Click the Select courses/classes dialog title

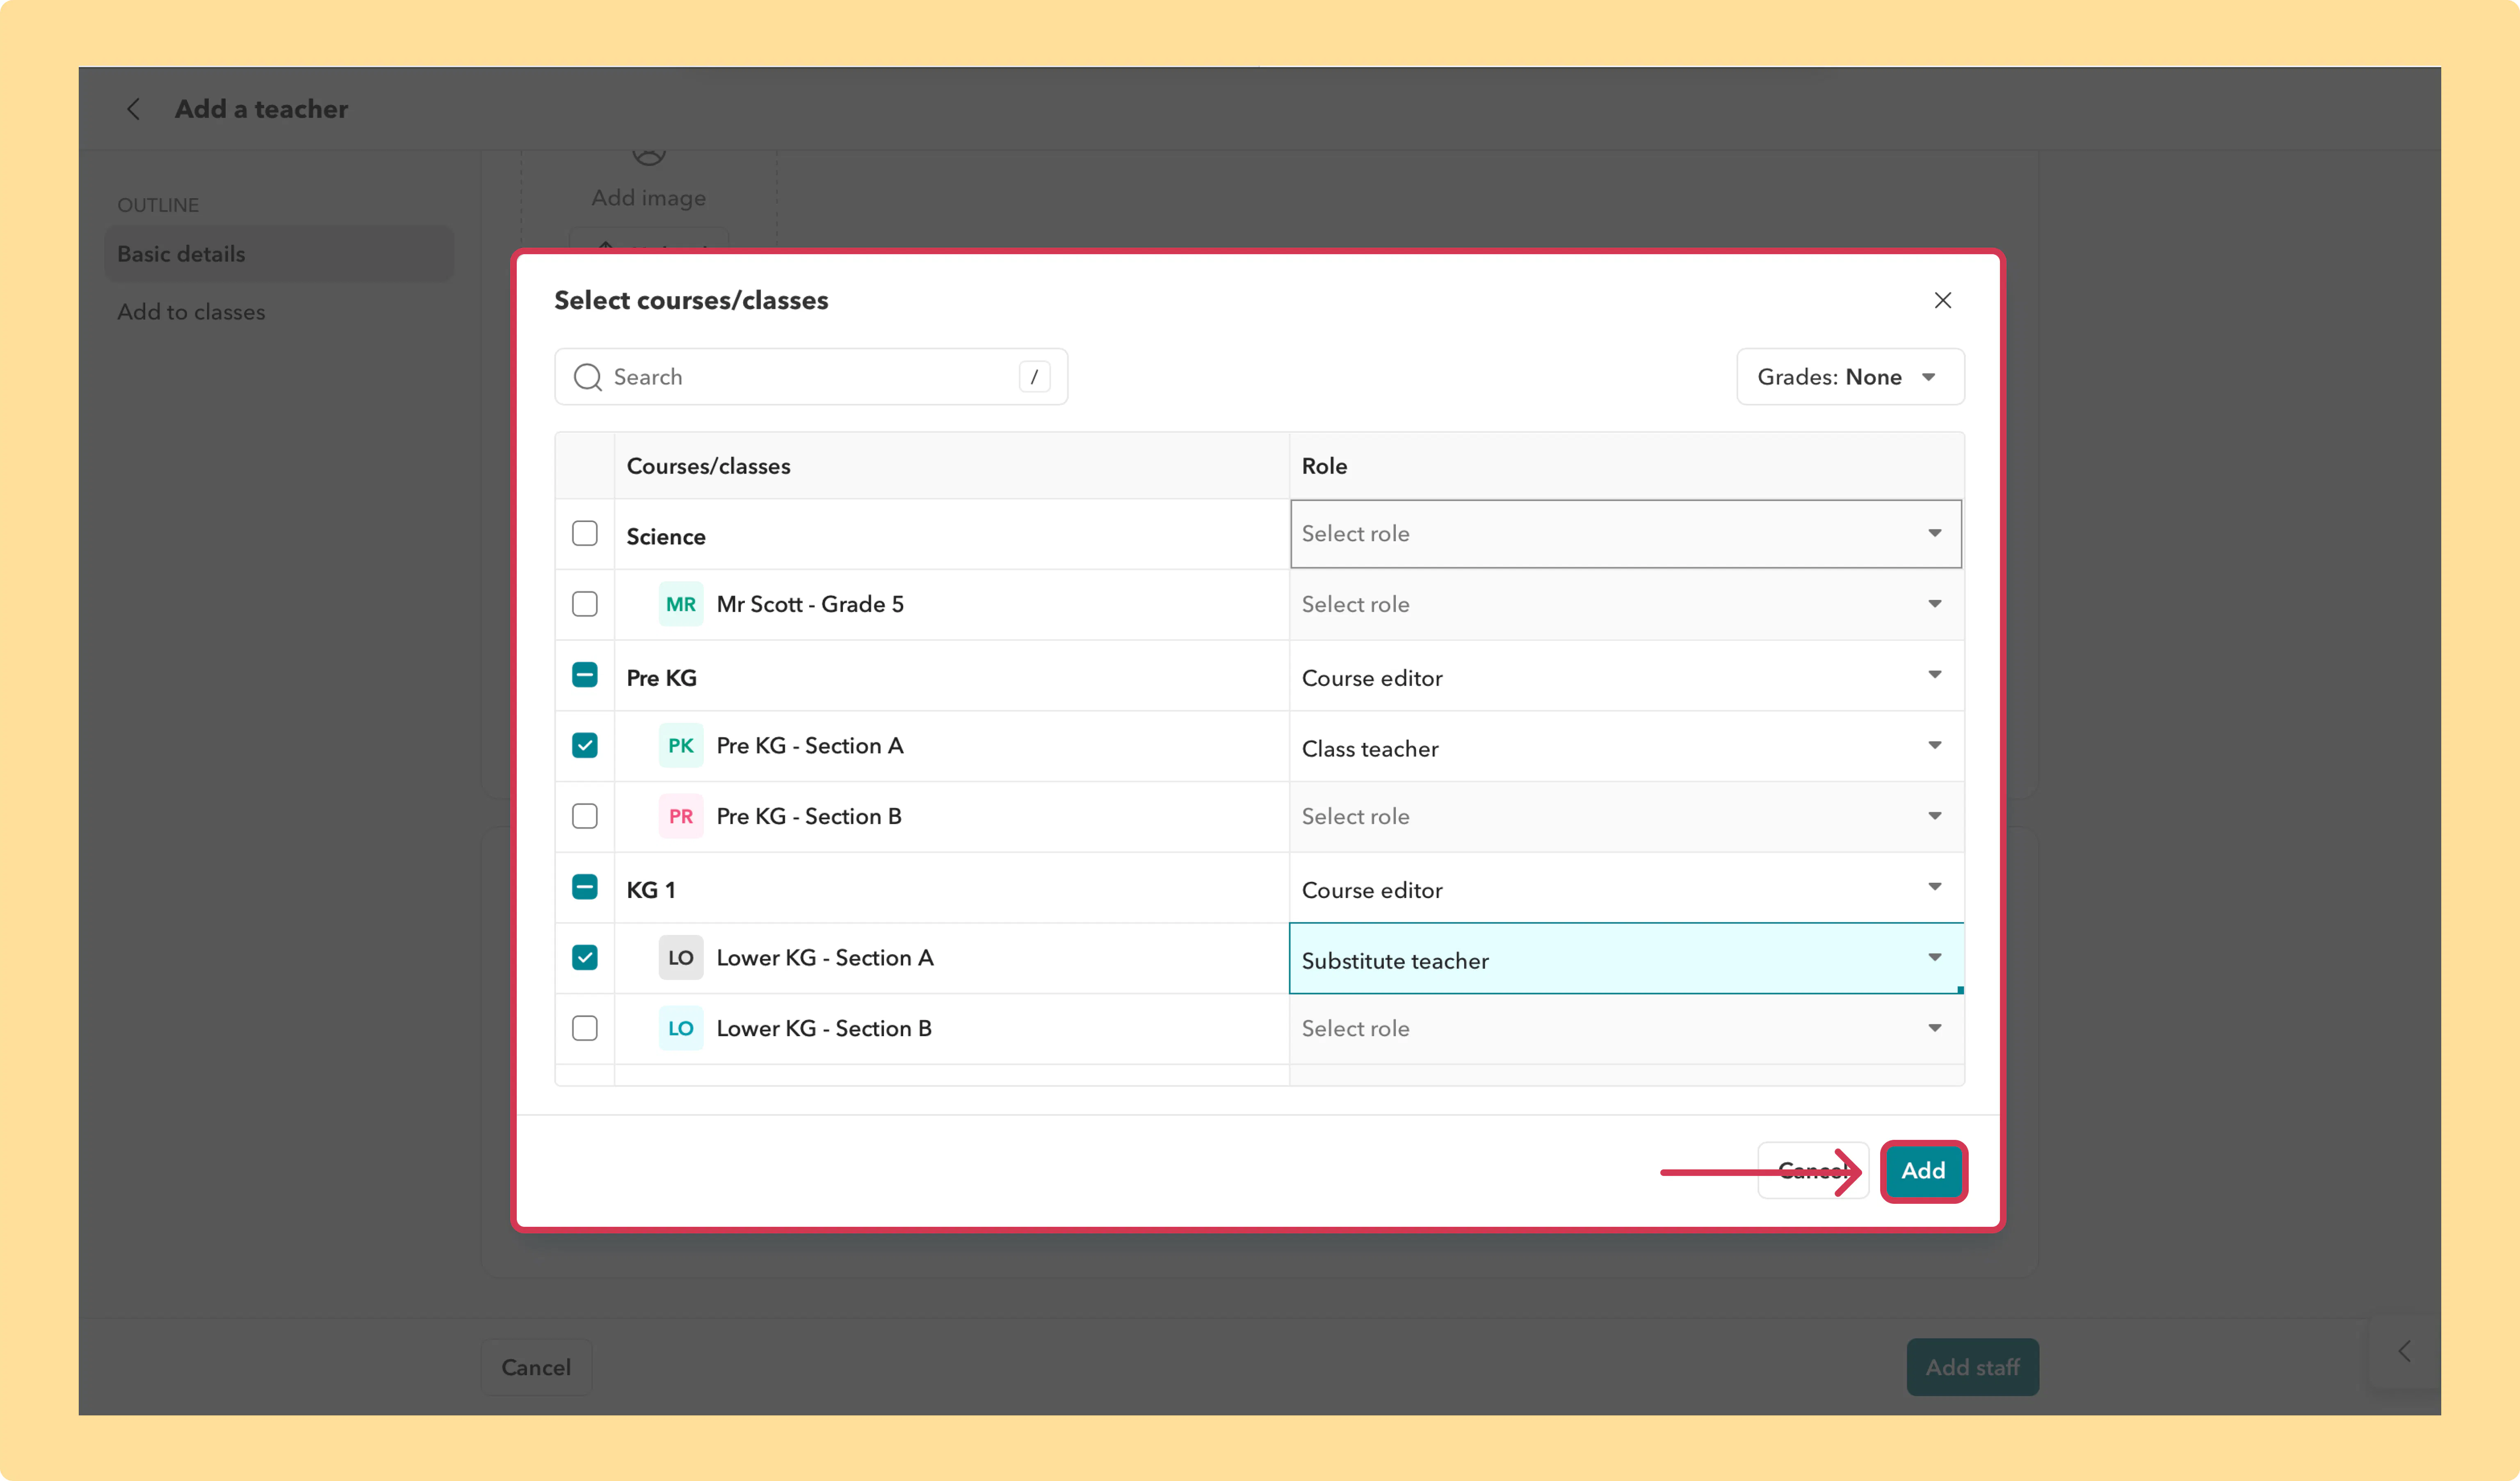point(691,300)
